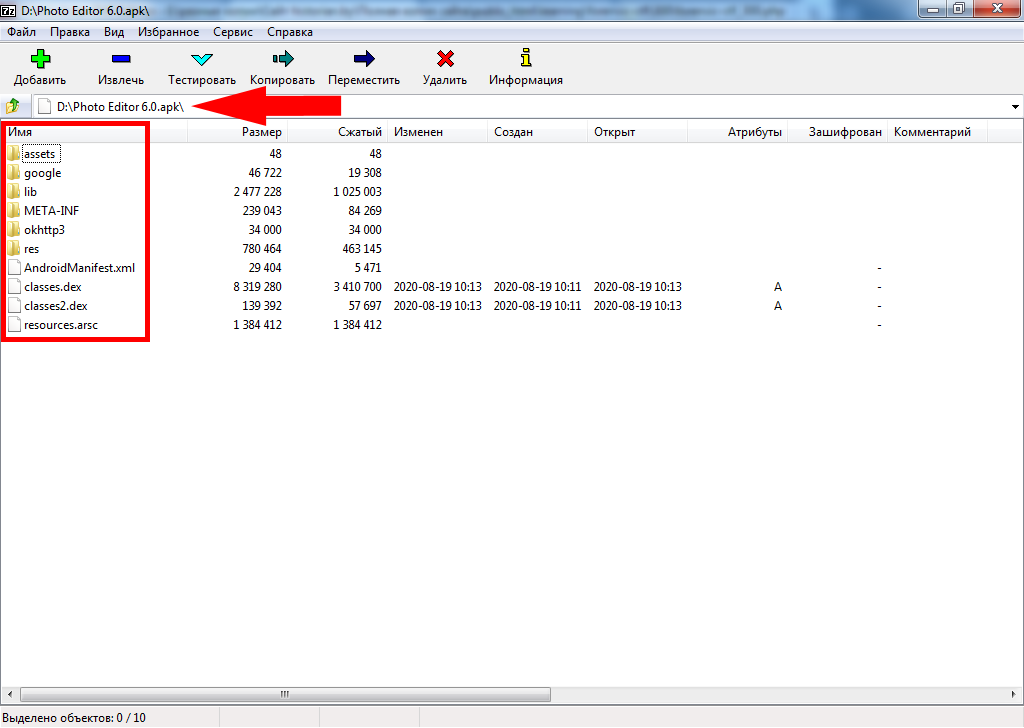Sort by the Размер column header
Viewport: 1024px width, 728px height.
pos(261,132)
